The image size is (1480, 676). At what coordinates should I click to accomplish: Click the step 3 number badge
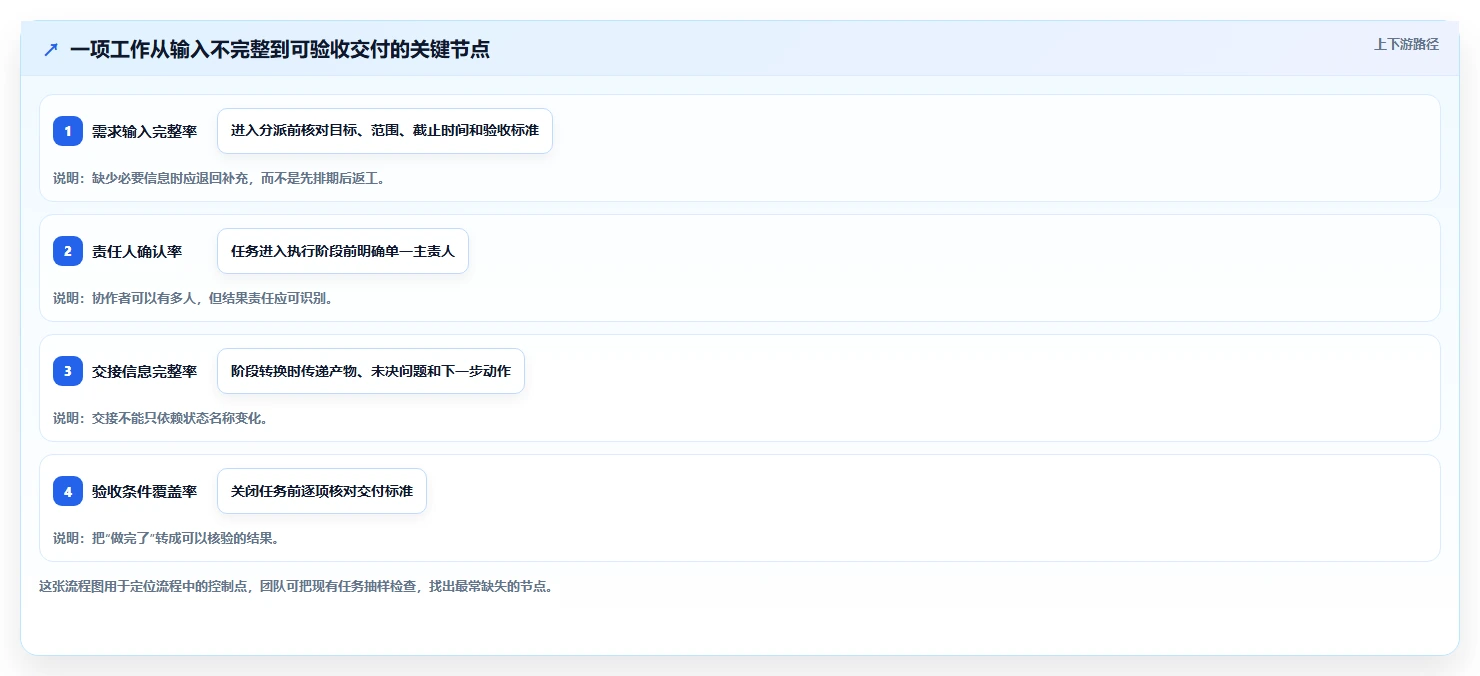click(68, 371)
